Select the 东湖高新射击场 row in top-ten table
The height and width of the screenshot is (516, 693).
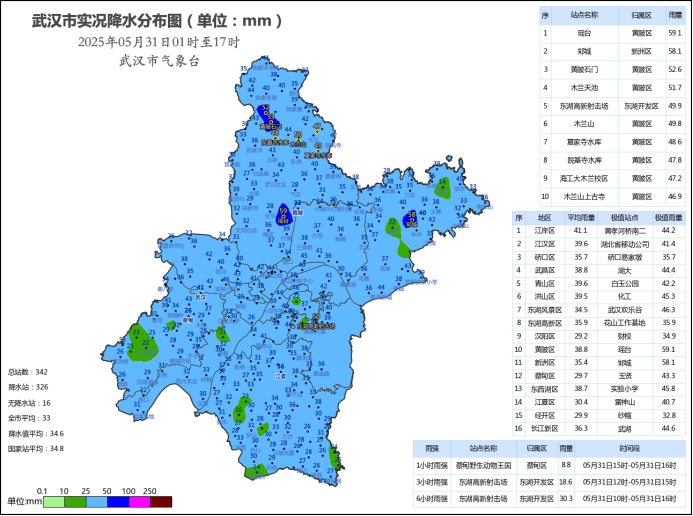[585, 105]
